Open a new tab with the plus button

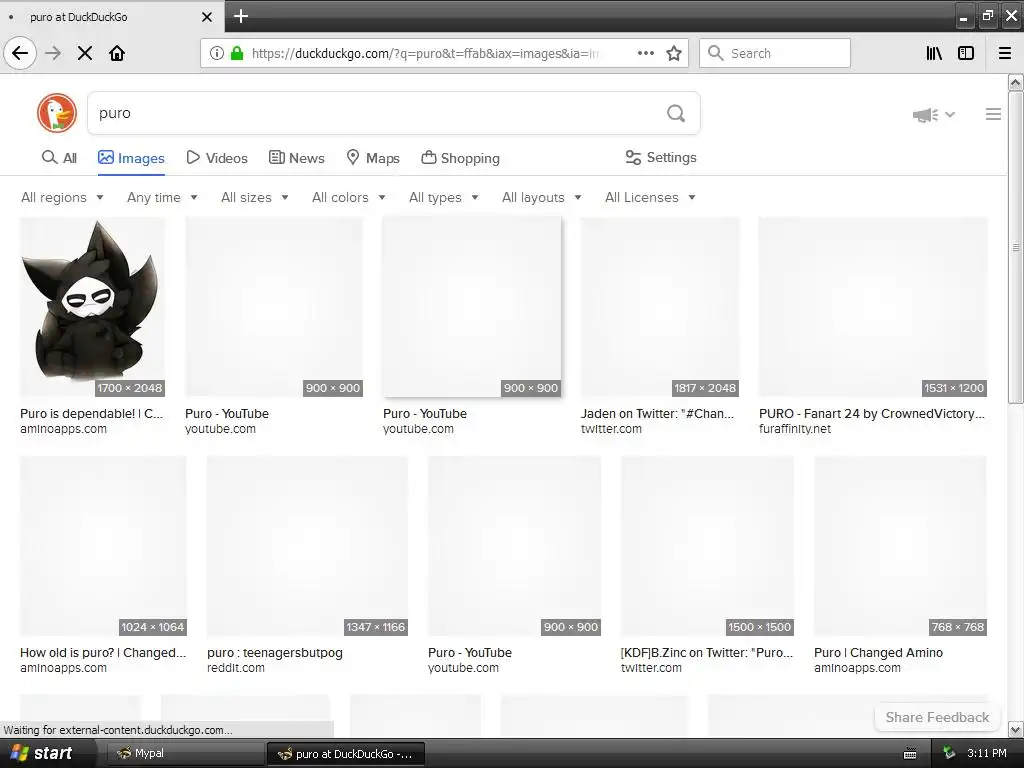[241, 16]
